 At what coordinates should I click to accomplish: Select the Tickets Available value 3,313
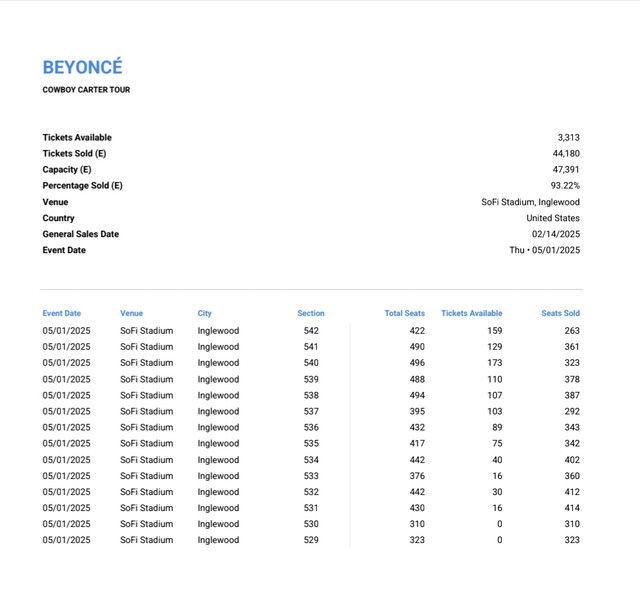(x=569, y=138)
